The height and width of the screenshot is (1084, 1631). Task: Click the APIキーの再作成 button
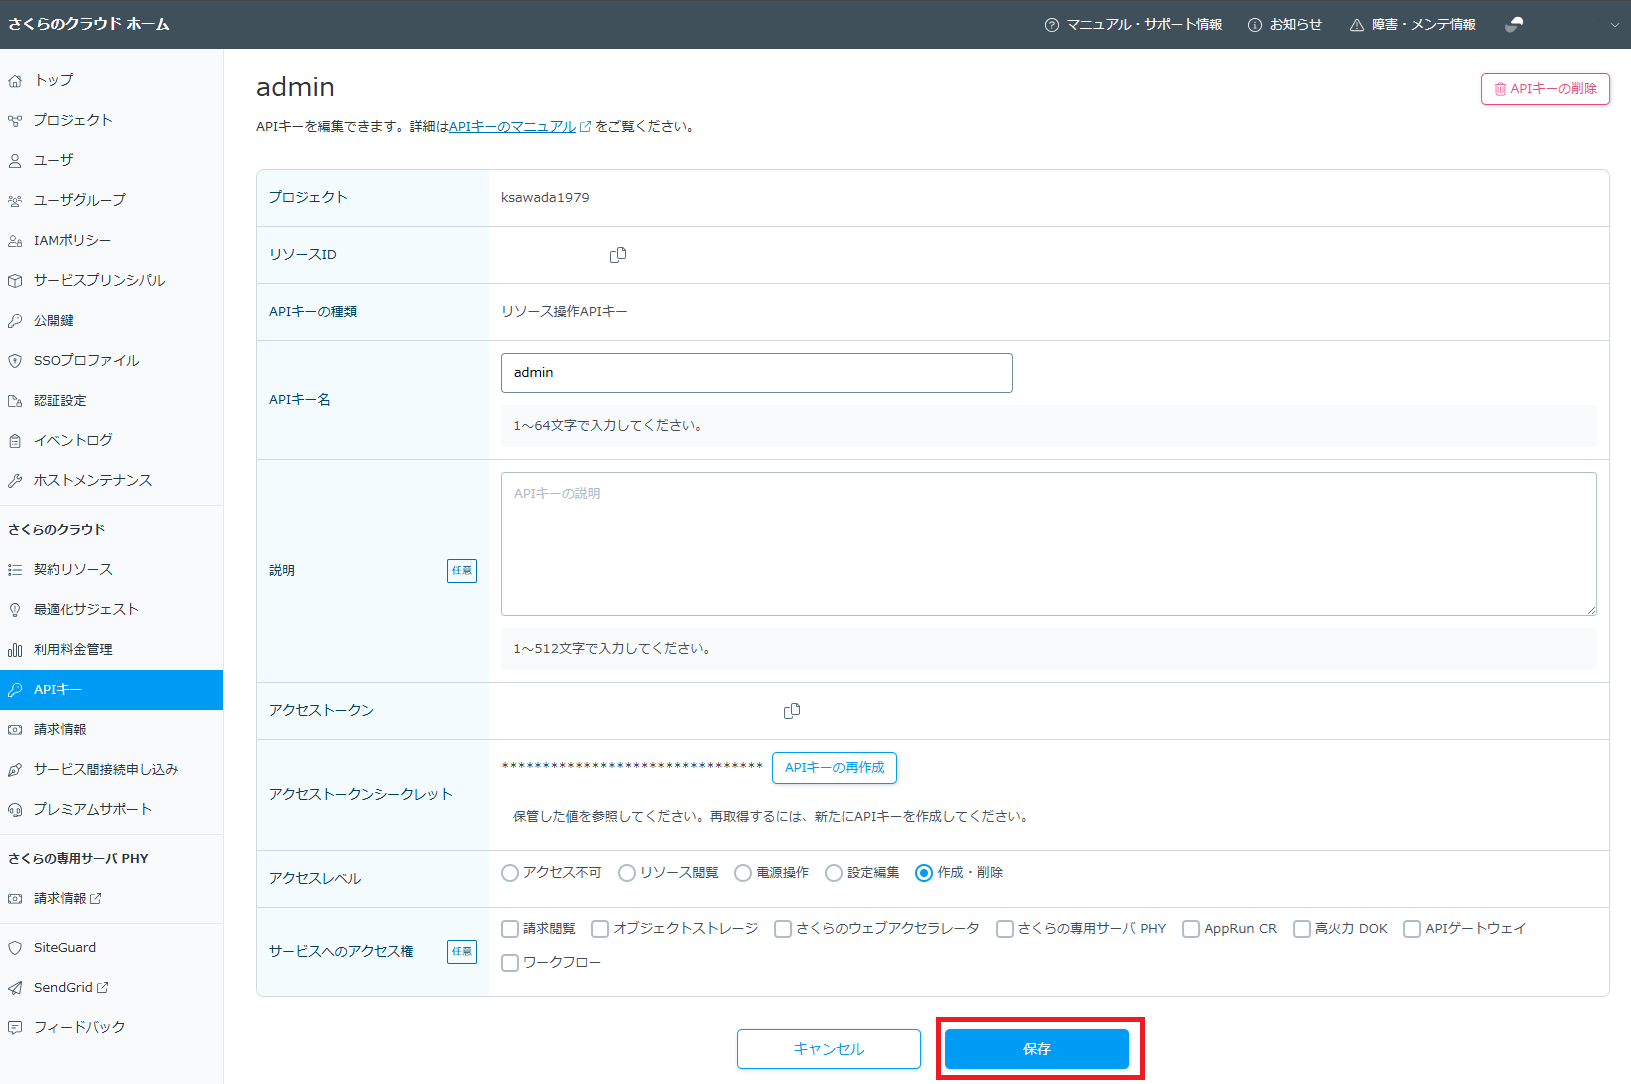pos(834,768)
